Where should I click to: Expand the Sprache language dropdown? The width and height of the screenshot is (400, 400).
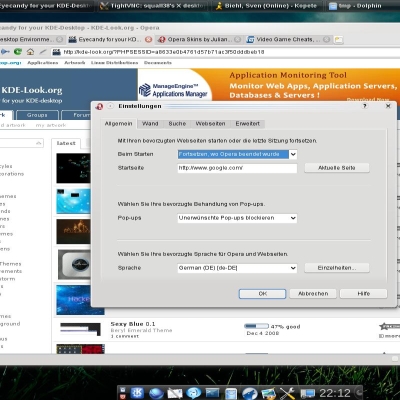coord(293,268)
